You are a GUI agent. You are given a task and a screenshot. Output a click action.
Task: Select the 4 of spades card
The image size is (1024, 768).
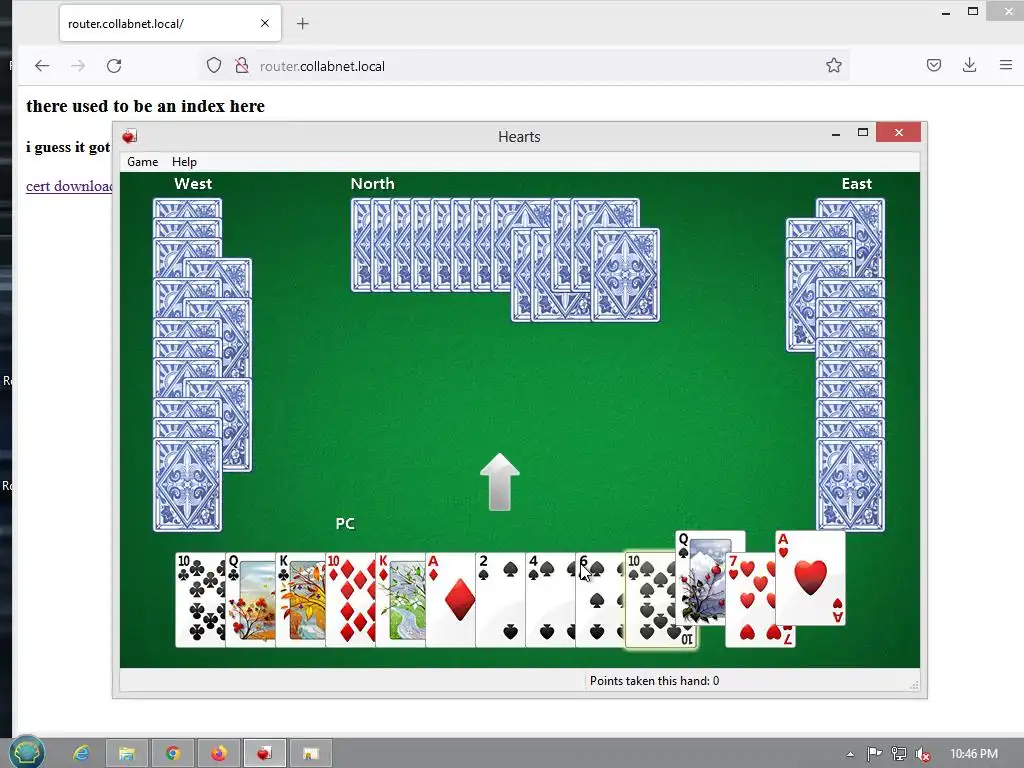(551, 600)
